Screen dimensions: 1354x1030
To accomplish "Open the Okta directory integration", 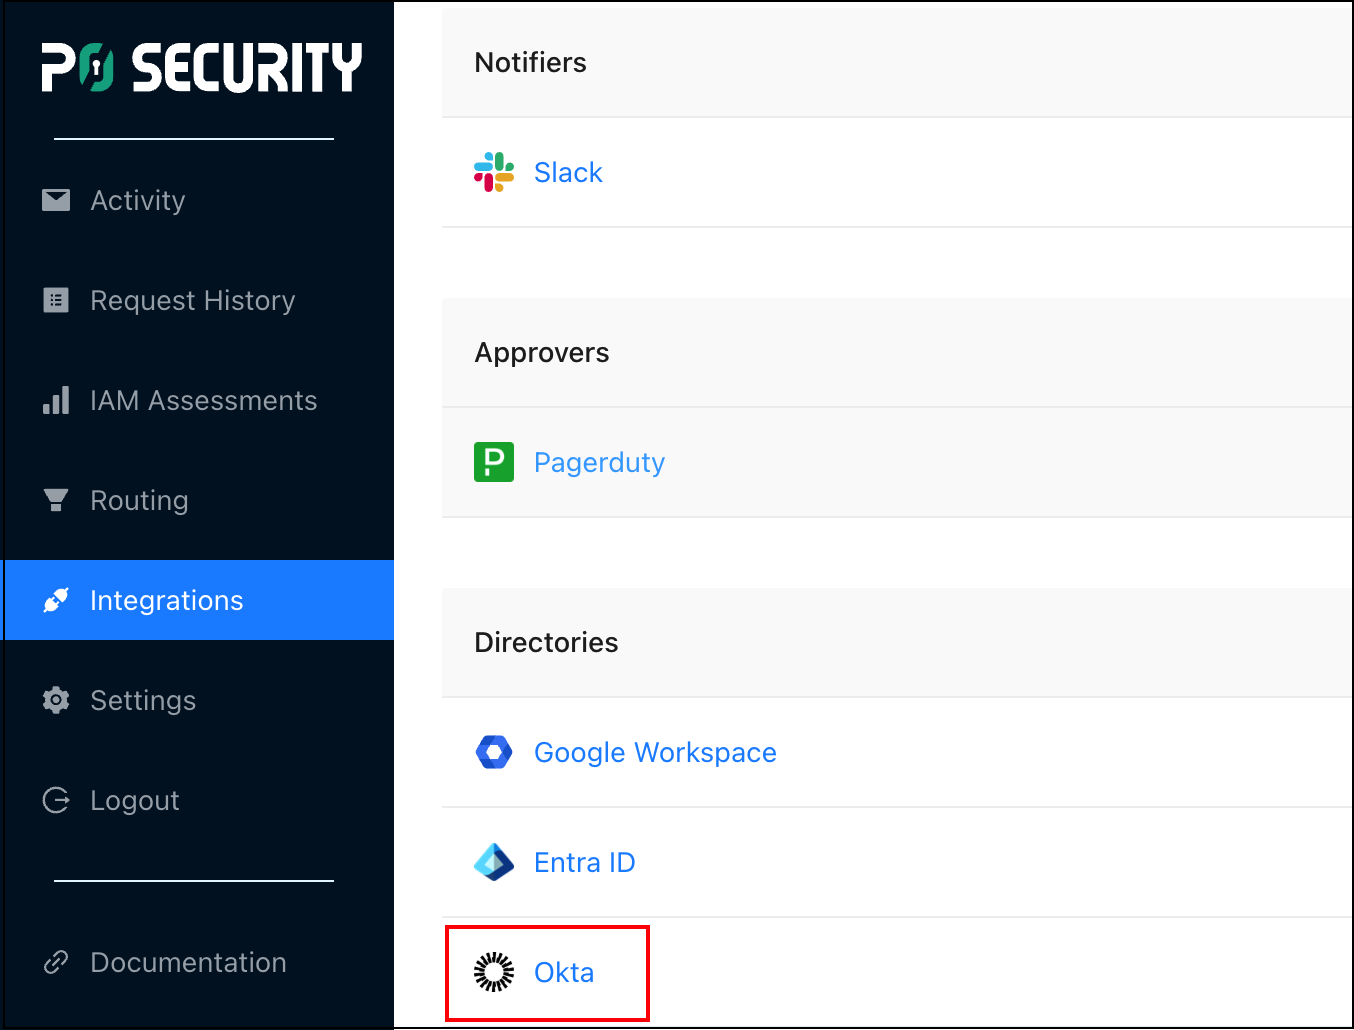I will point(564,971).
